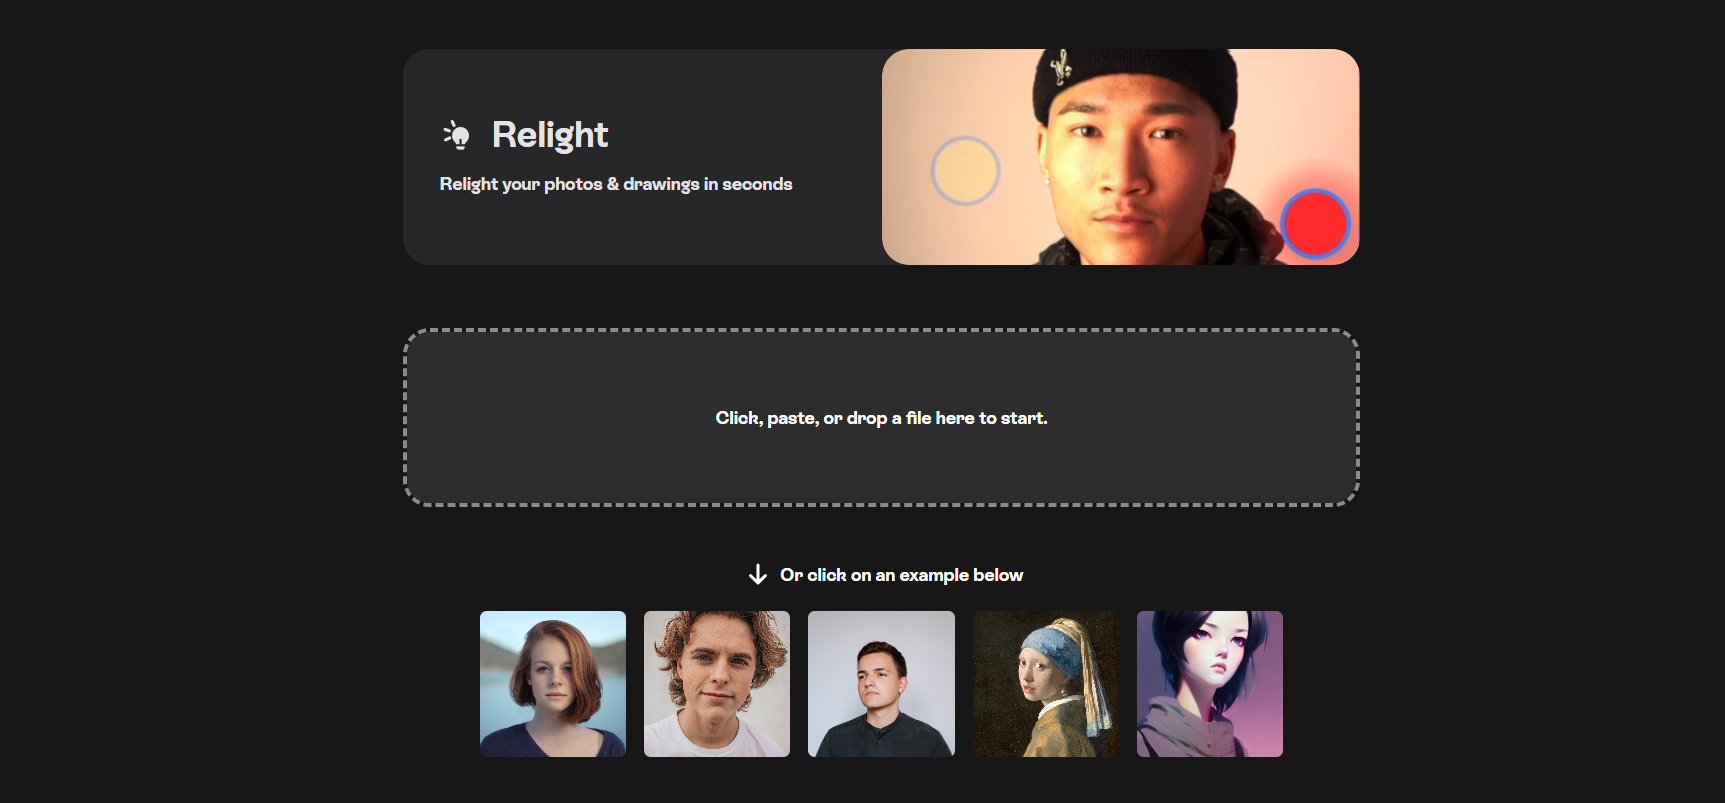Open file upload via the dashed drop zone
Screen dimensions: 1725x803
click(x=881, y=418)
